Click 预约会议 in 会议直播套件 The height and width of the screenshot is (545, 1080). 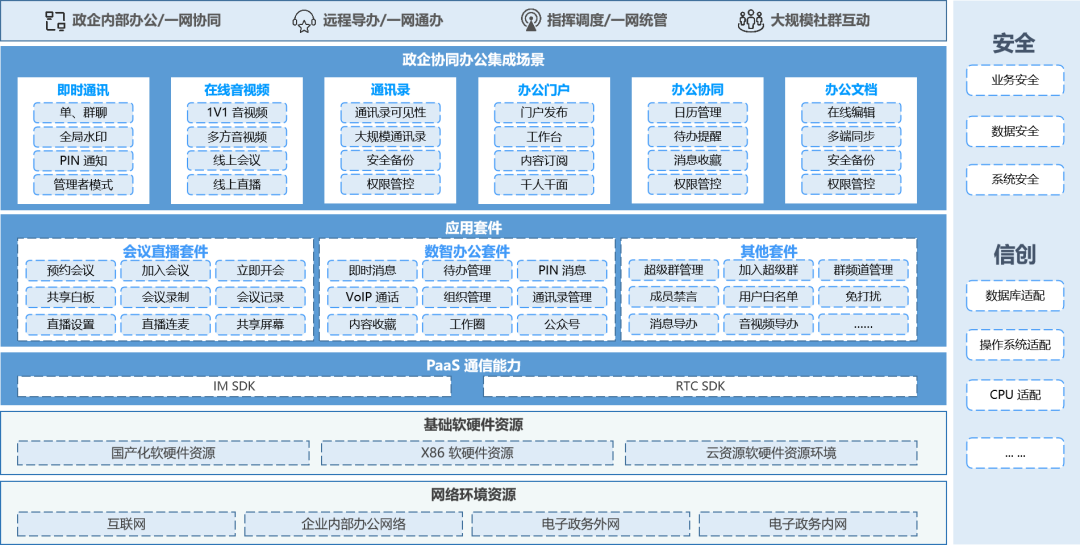70,271
